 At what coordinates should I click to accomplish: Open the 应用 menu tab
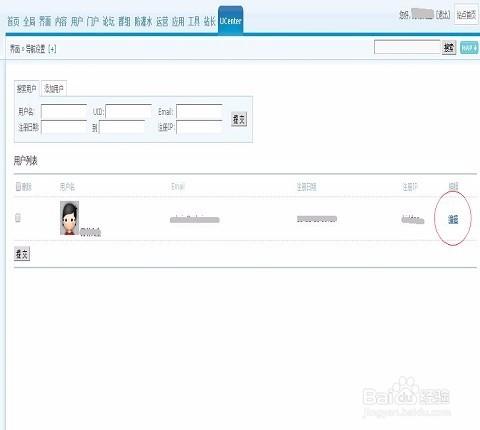click(178, 22)
